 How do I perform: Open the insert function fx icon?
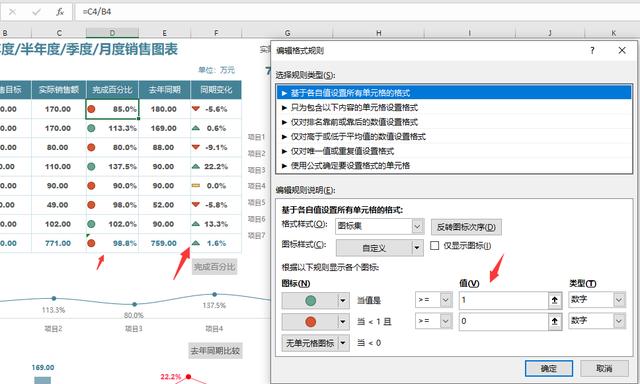[x=60, y=12]
